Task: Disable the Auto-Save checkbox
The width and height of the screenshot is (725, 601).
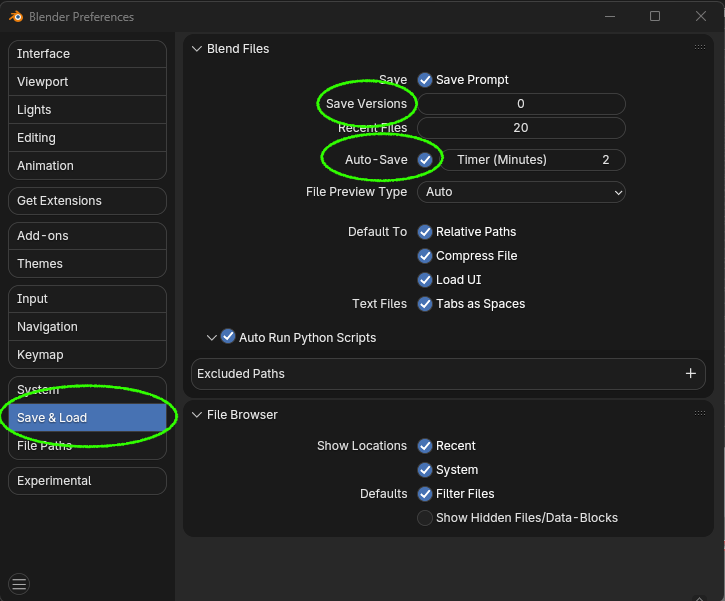Action: 425,160
